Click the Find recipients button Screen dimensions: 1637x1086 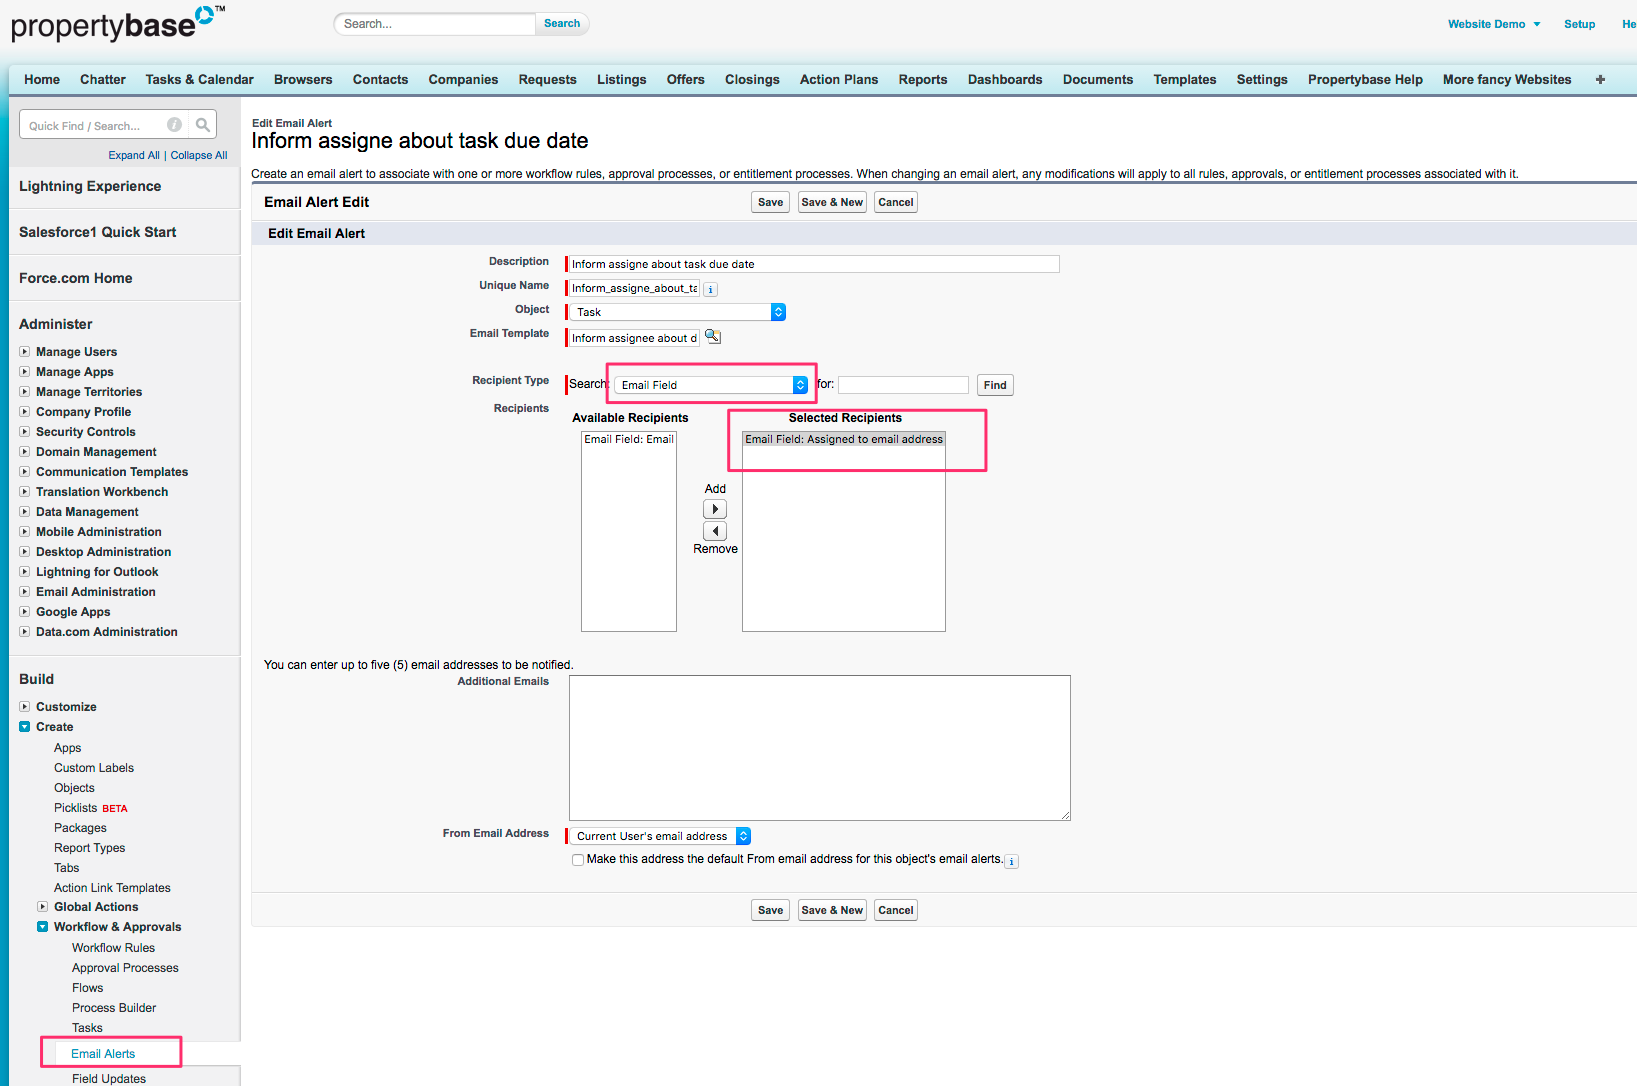tap(995, 385)
